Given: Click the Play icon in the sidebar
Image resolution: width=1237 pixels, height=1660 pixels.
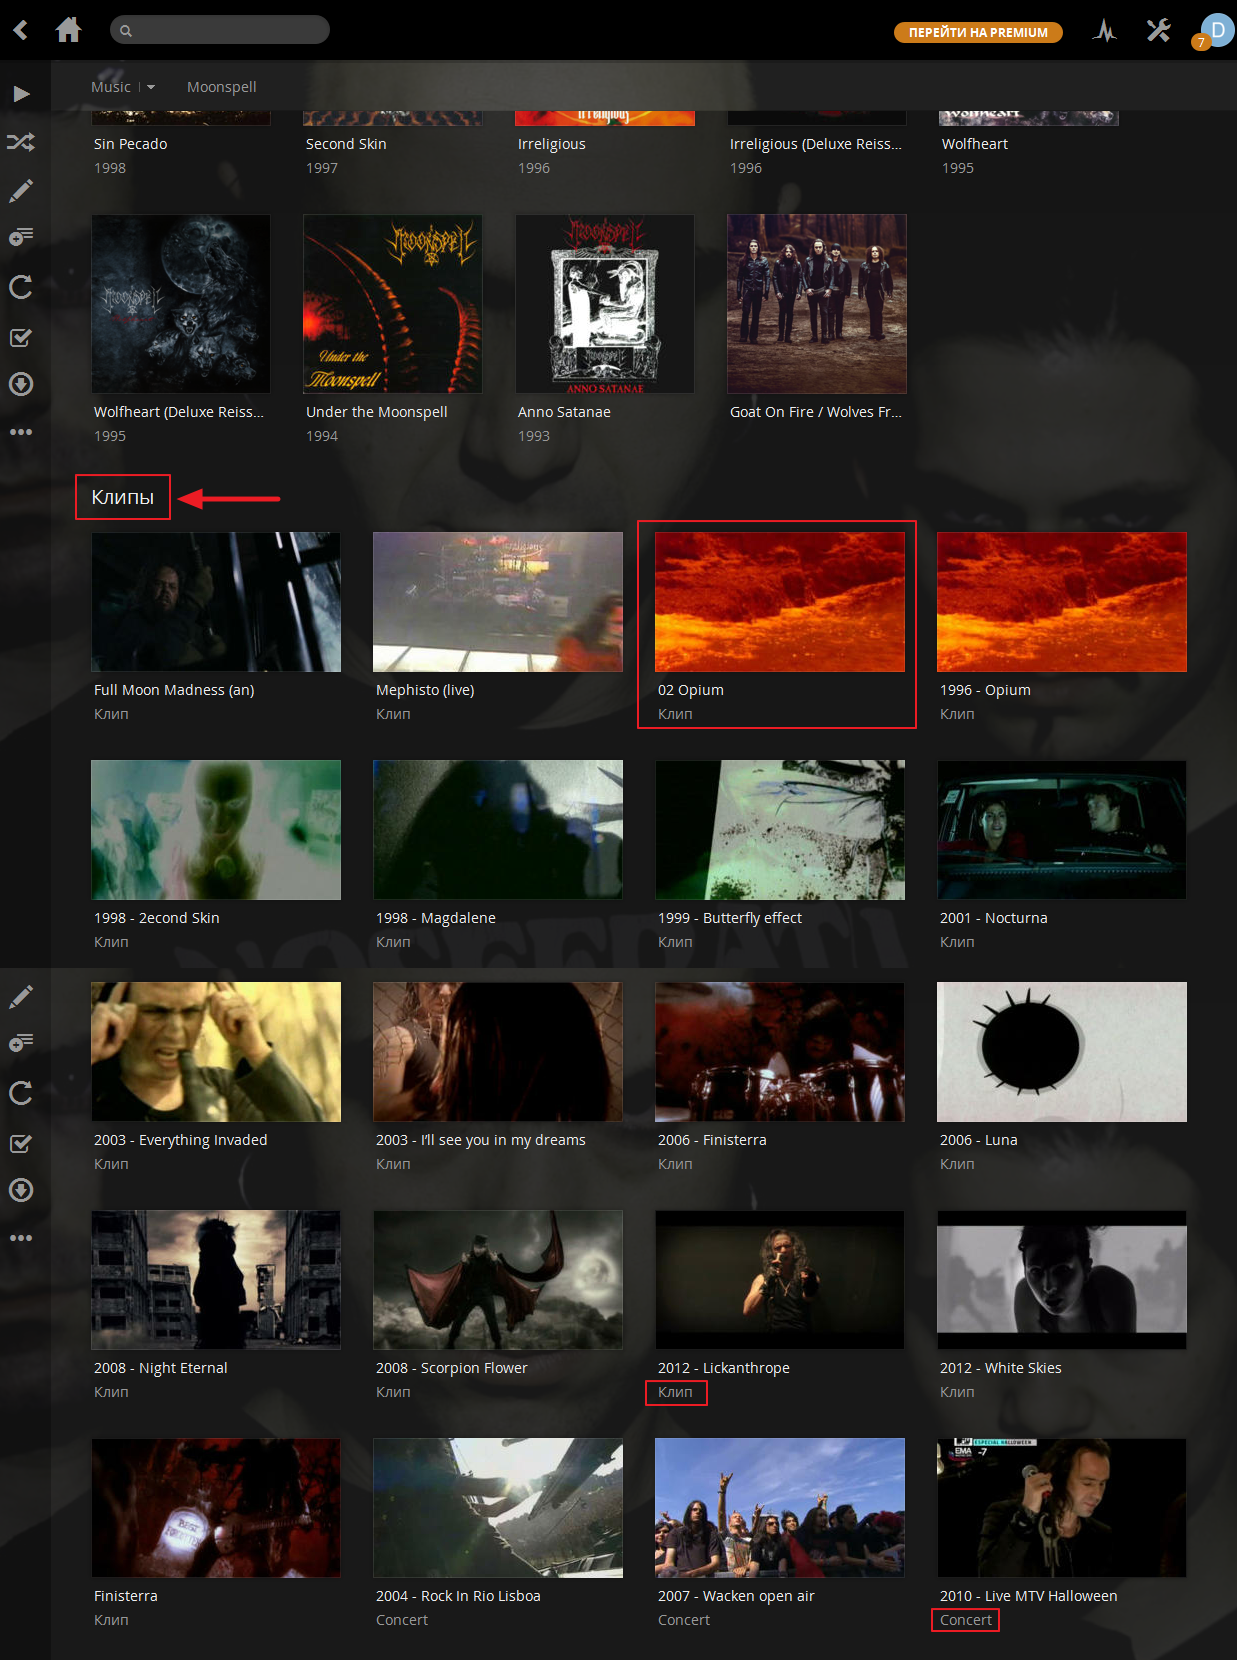Looking at the screenshot, I should click(21, 94).
